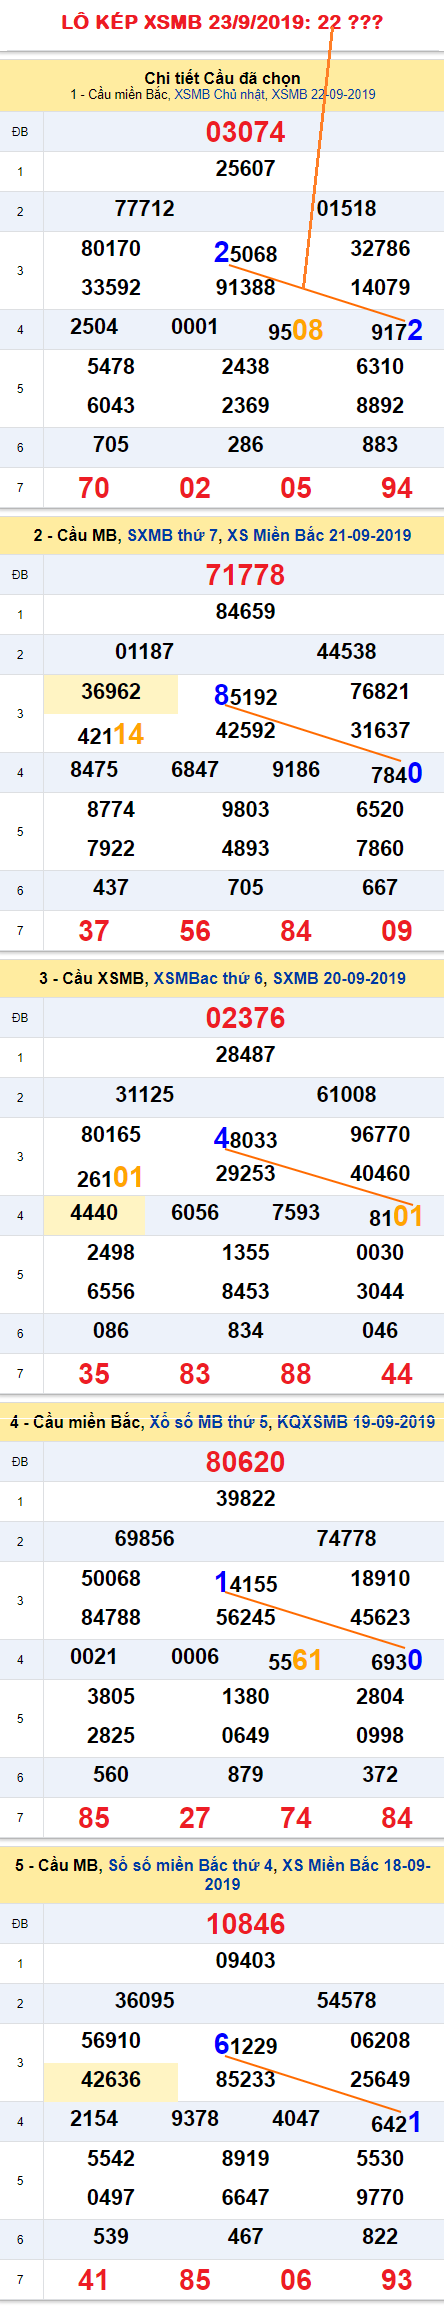Click the seventh prize number 70
Screen dimensions: 444x2306
[94, 488]
